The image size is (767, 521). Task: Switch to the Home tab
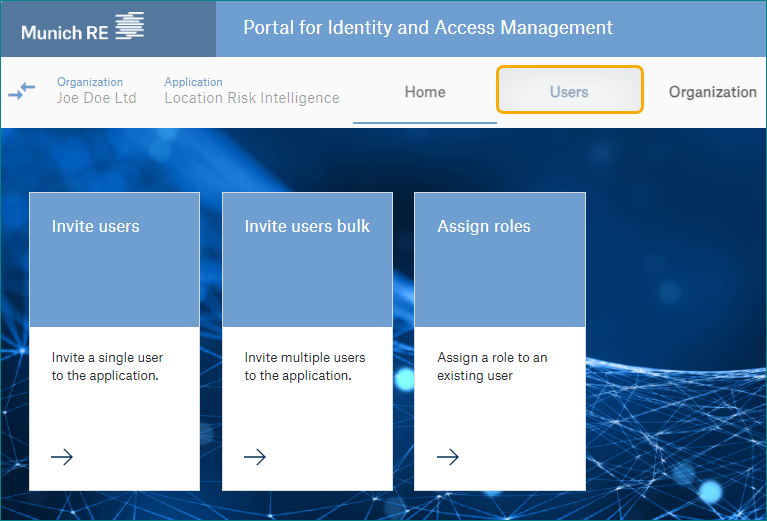point(425,92)
